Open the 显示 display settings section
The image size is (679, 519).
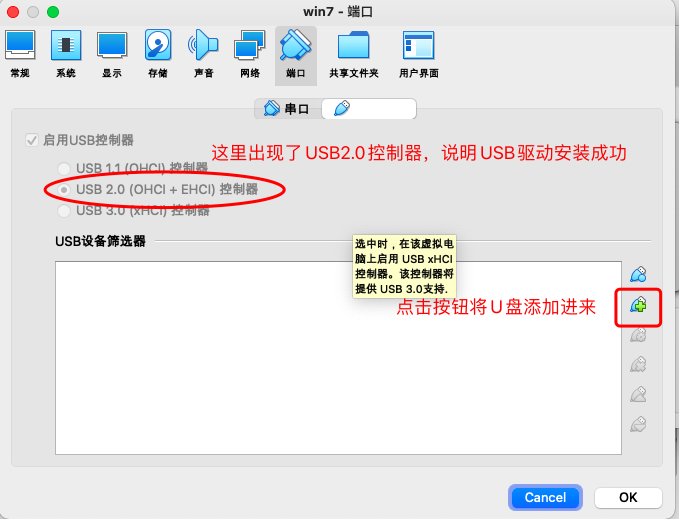pos(112,55)
